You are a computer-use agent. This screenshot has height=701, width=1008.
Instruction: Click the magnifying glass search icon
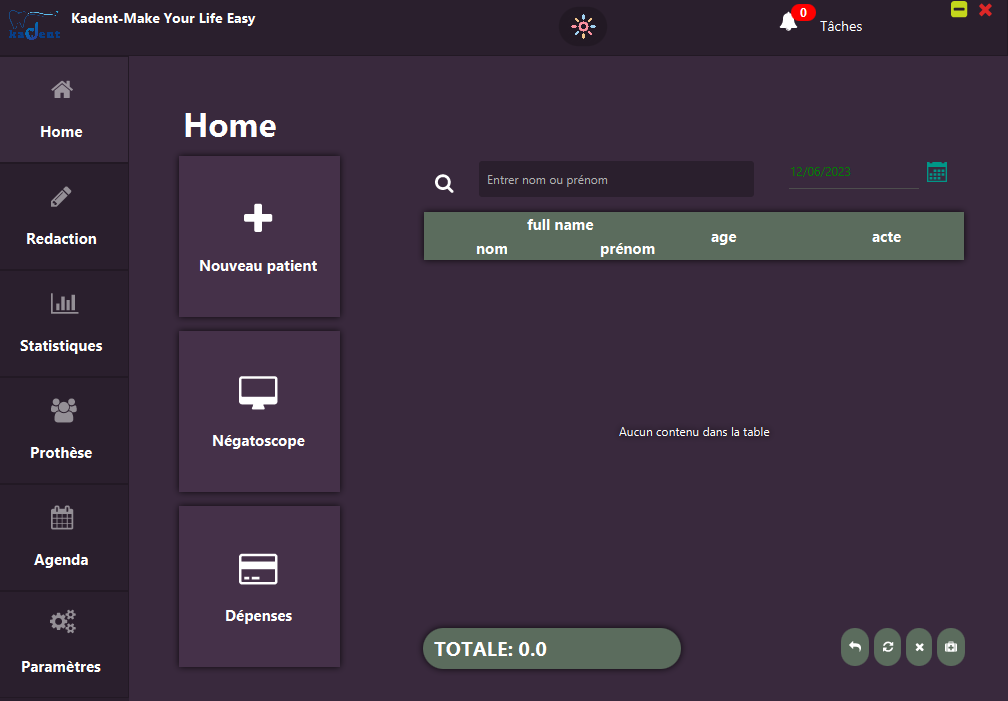(x=444, y=183)
